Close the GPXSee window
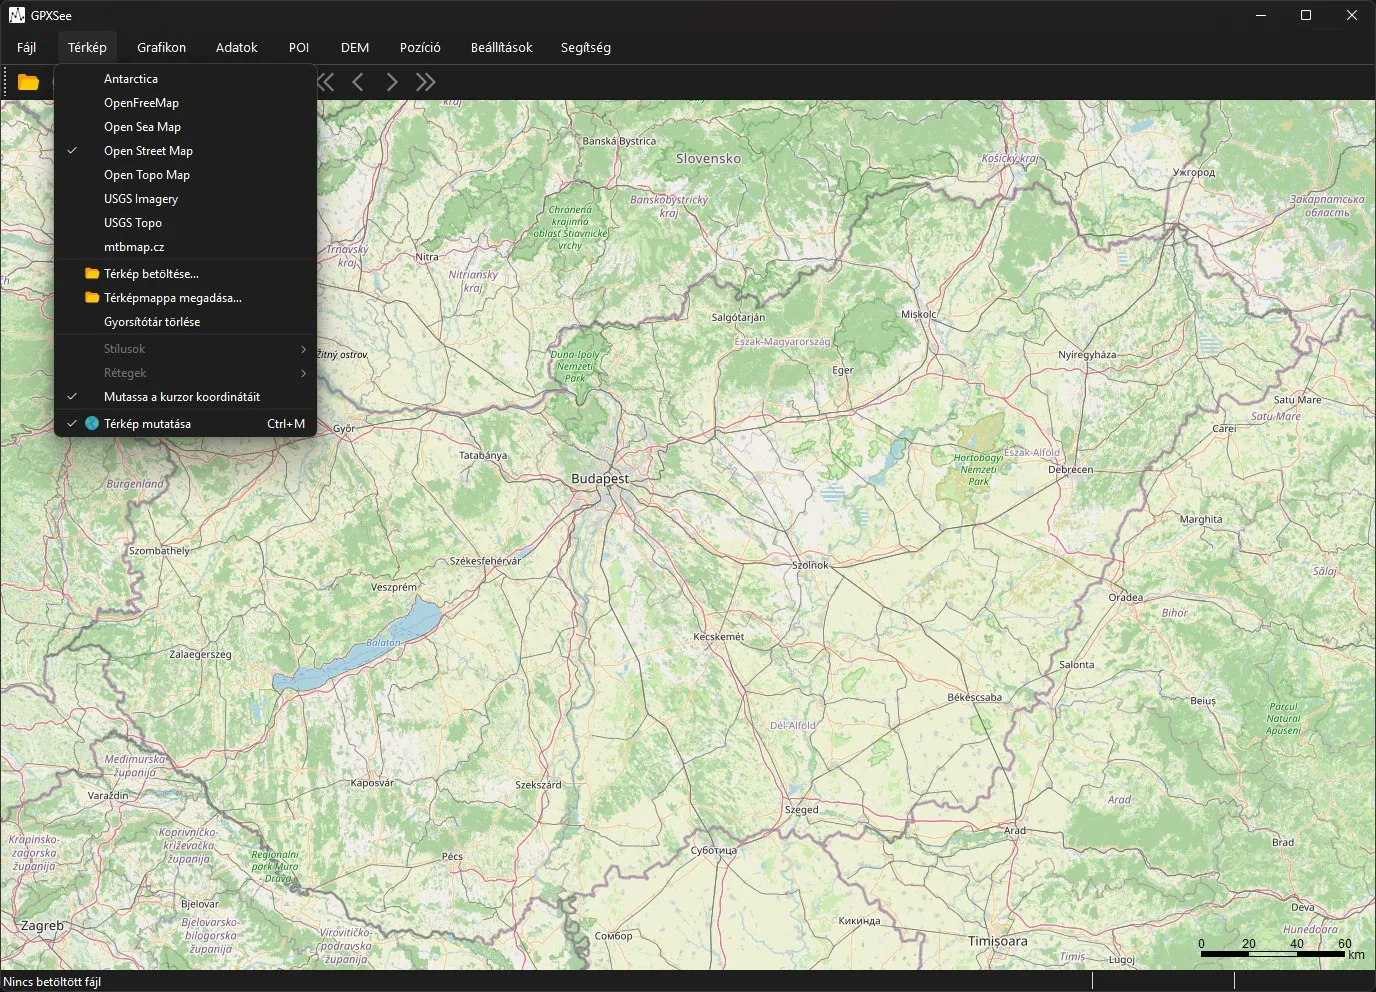1376x992 pixels. 1352,15
